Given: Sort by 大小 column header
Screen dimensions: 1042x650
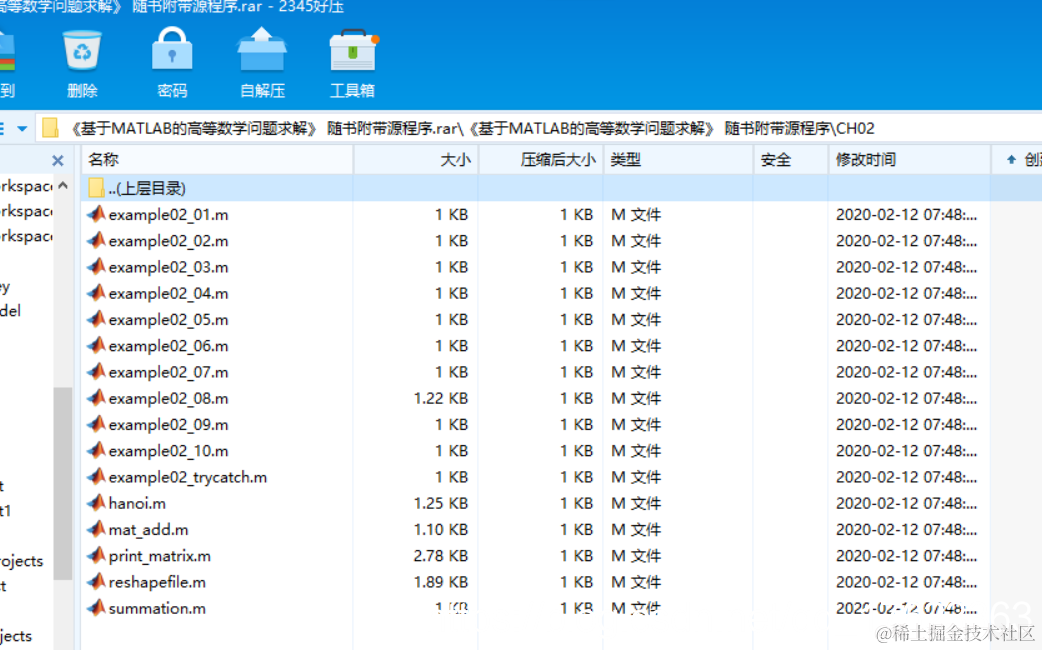Looking at the screenshot, I should [415, 160].
